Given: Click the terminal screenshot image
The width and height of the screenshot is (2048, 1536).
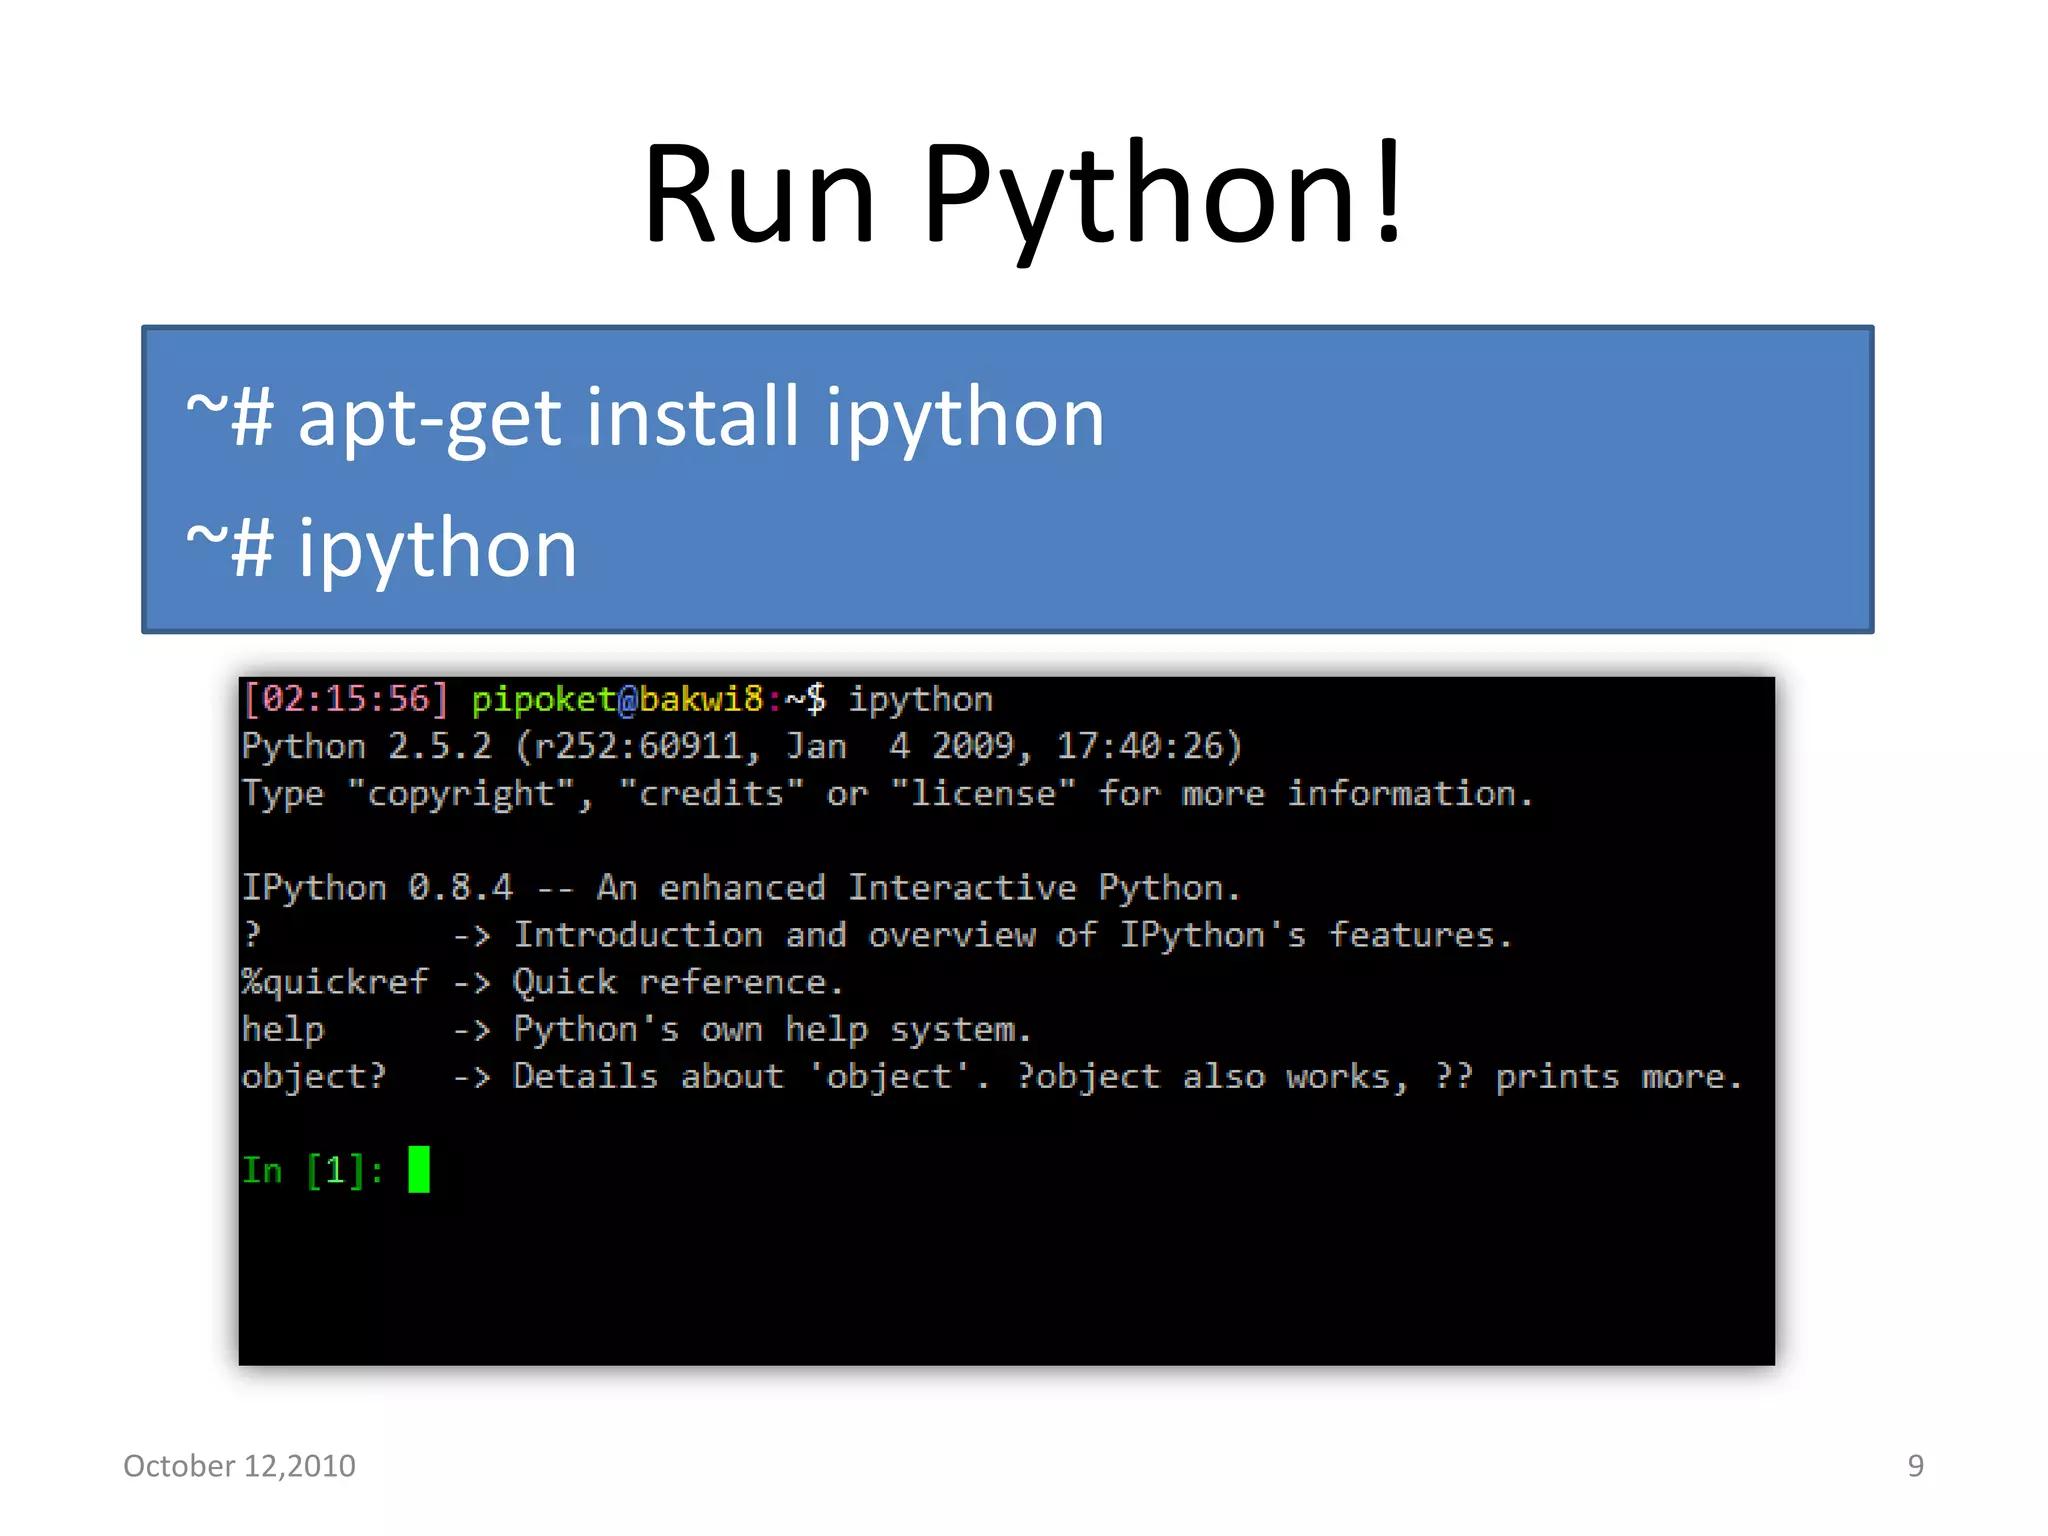Looking at the screenshot, I should point(1006,1021).
